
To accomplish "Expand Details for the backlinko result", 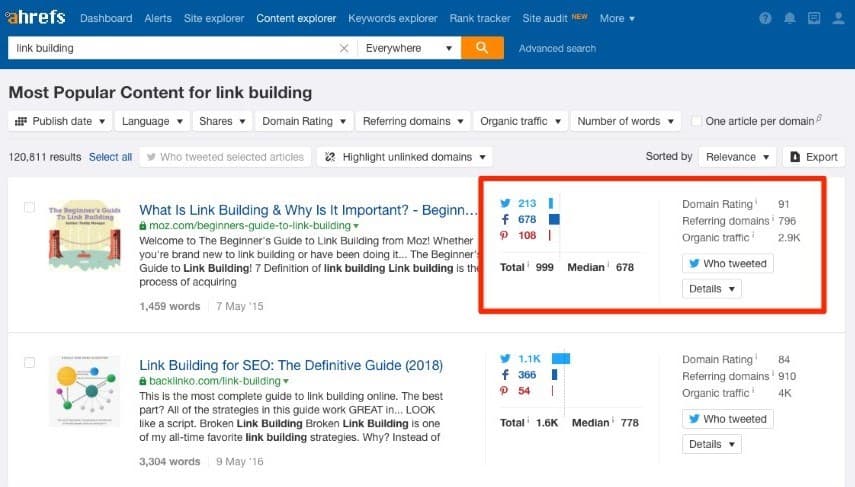I will 712,444.
